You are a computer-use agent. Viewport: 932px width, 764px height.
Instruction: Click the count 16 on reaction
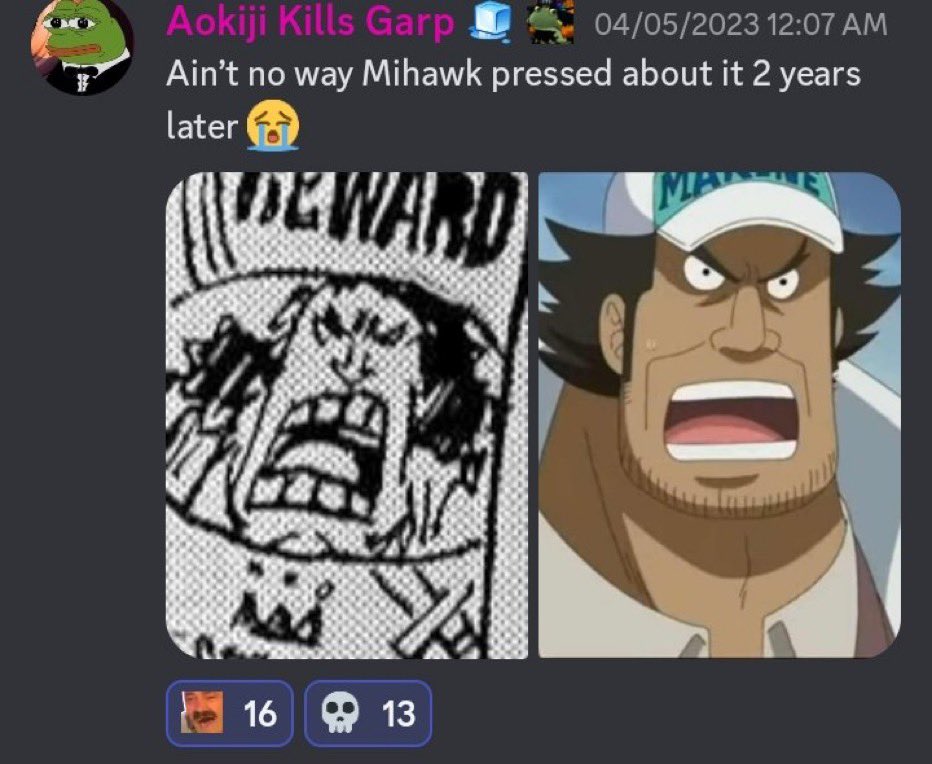(260, 713)
